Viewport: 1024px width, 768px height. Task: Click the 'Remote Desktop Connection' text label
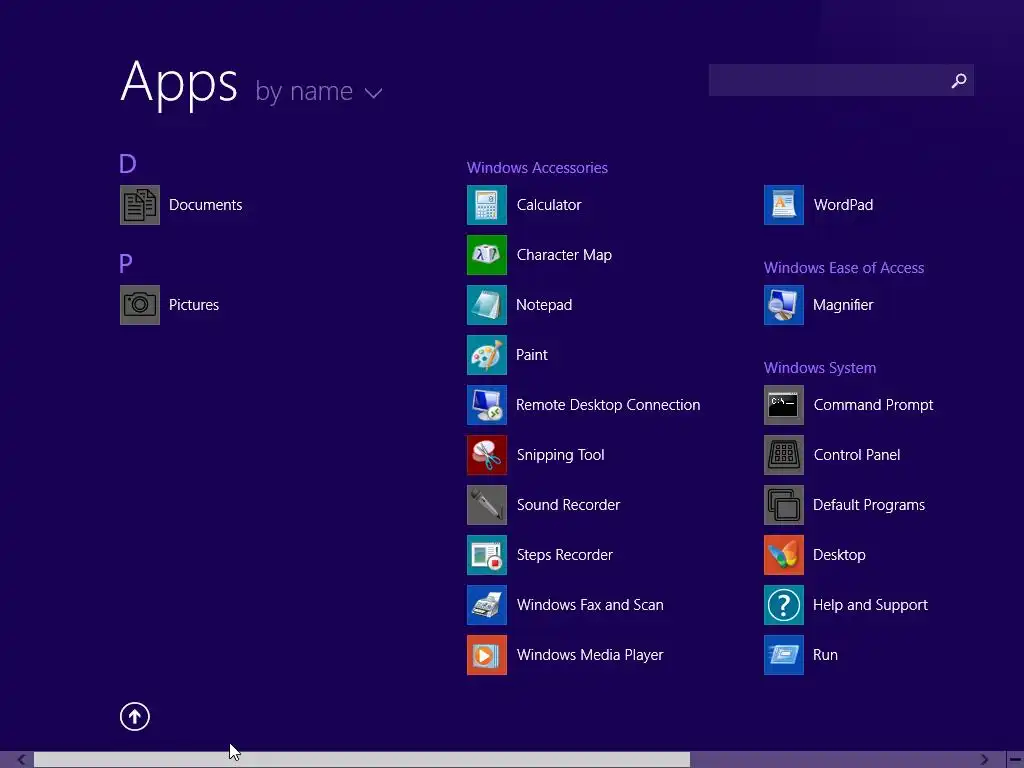pyautogui.click(x=608, y=405)
